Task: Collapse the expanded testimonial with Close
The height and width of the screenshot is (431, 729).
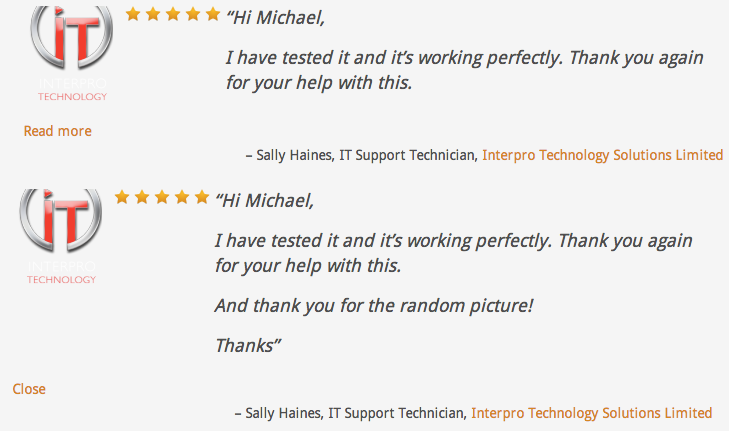Action: [x=29, y=389]
